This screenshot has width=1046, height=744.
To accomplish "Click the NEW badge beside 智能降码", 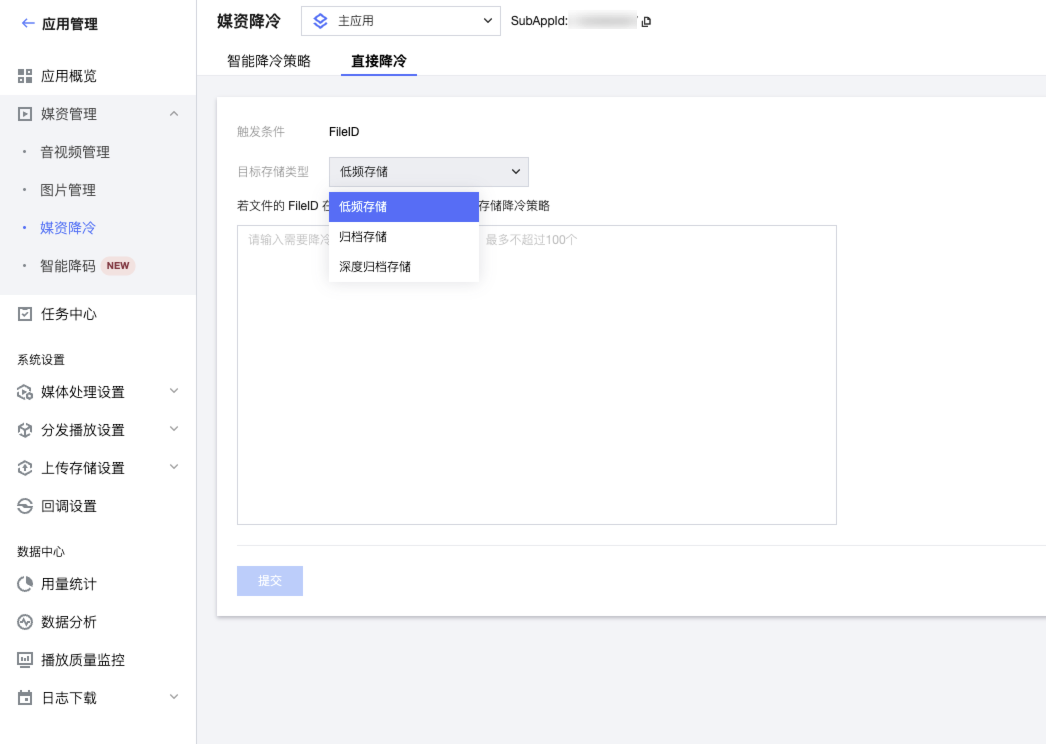I will (118, 266).
